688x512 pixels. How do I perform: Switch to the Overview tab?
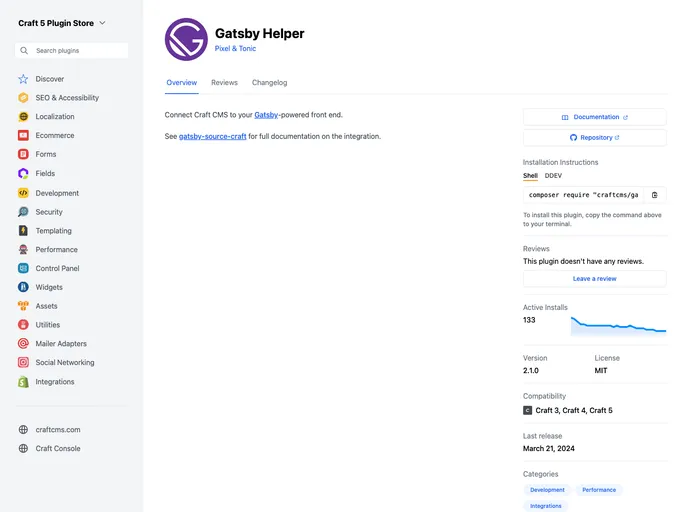coord(182,82)
